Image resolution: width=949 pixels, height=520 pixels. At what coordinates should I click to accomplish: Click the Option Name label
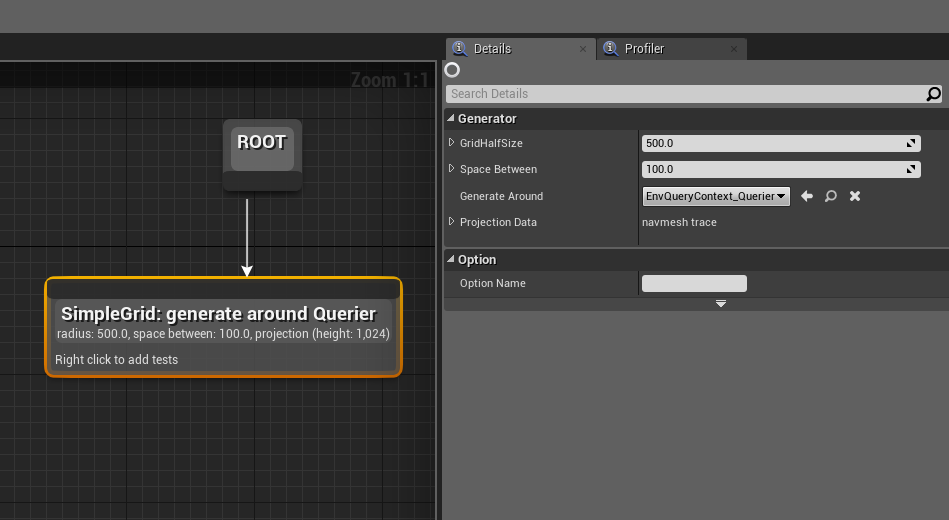[x=493, y=283]
